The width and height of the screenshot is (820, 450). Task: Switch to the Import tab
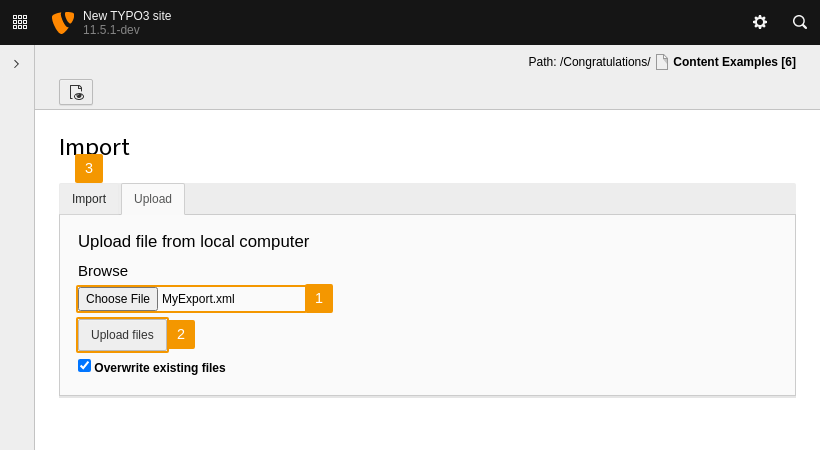89,199
